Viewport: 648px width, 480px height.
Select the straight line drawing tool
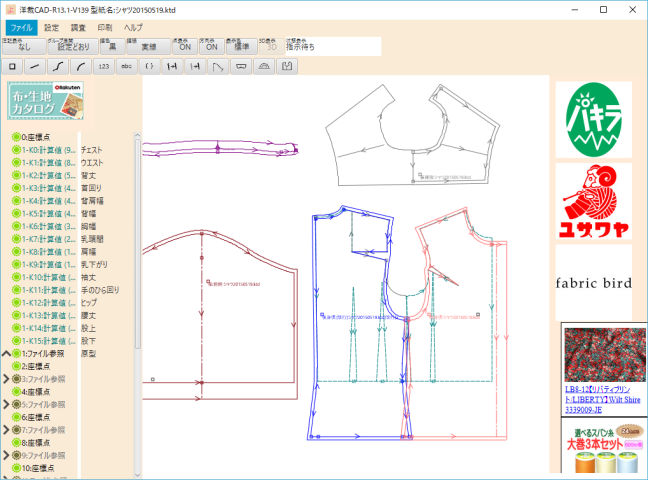[x=35, y=66]
